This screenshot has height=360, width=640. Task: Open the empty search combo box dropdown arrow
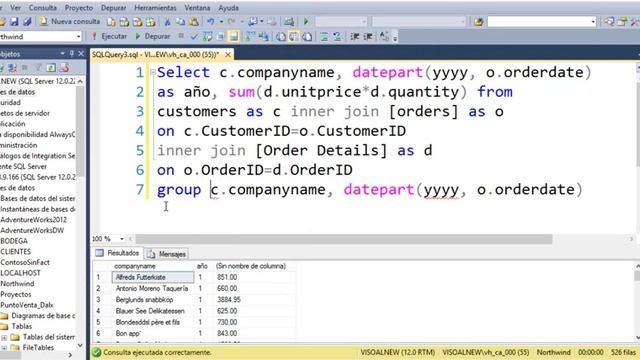(x=593, y=21)
